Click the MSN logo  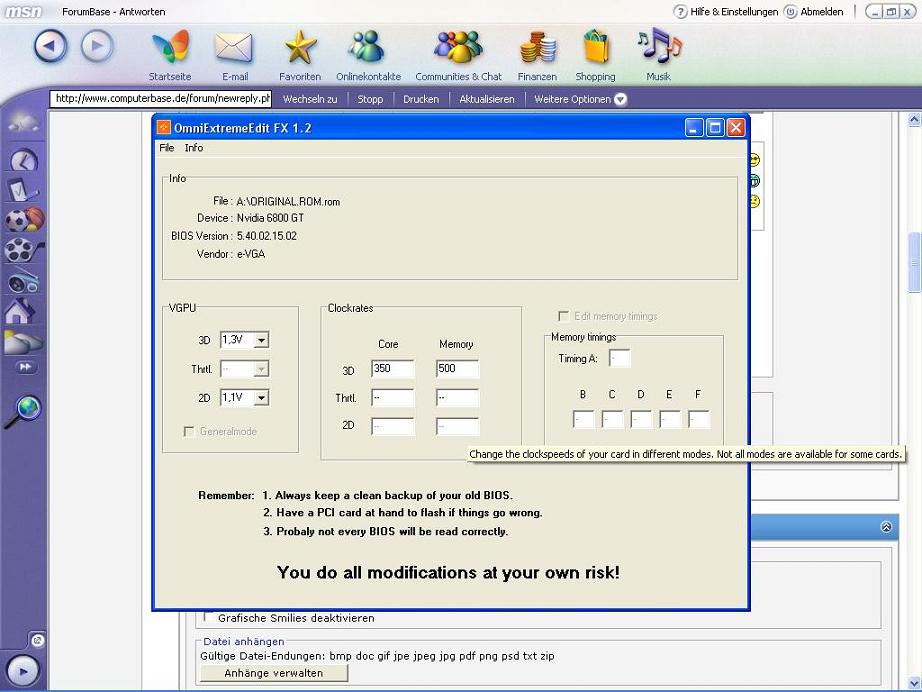coord(24,11)
